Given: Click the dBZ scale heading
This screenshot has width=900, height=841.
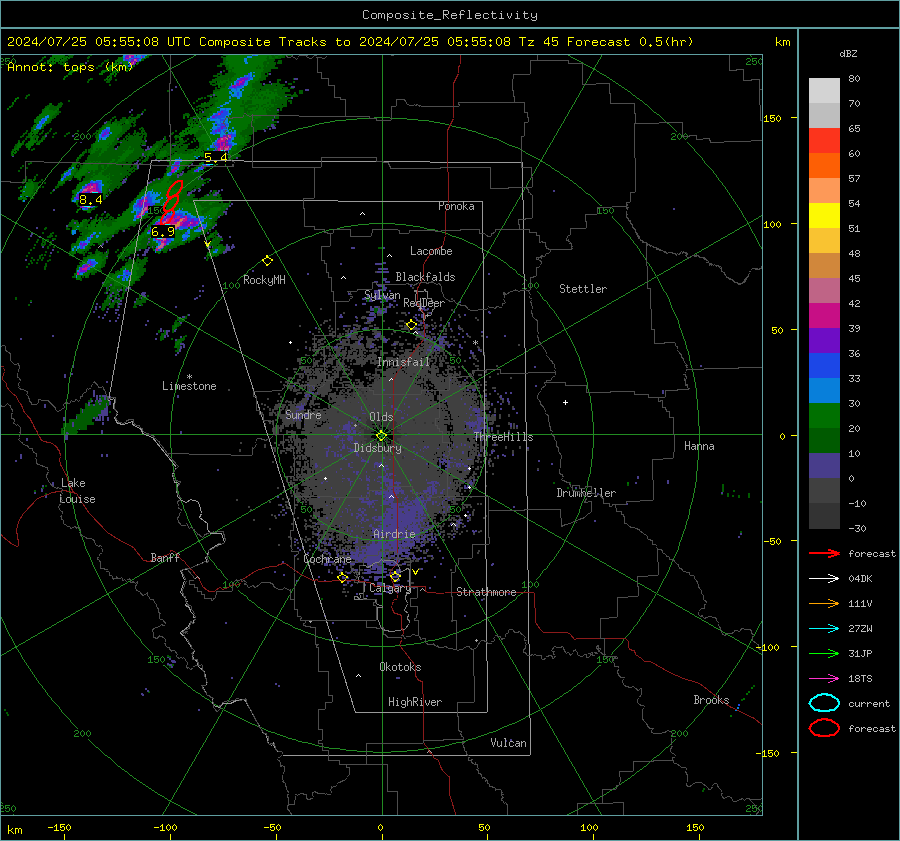Looking at the screenshot, I should click(848, 54).
